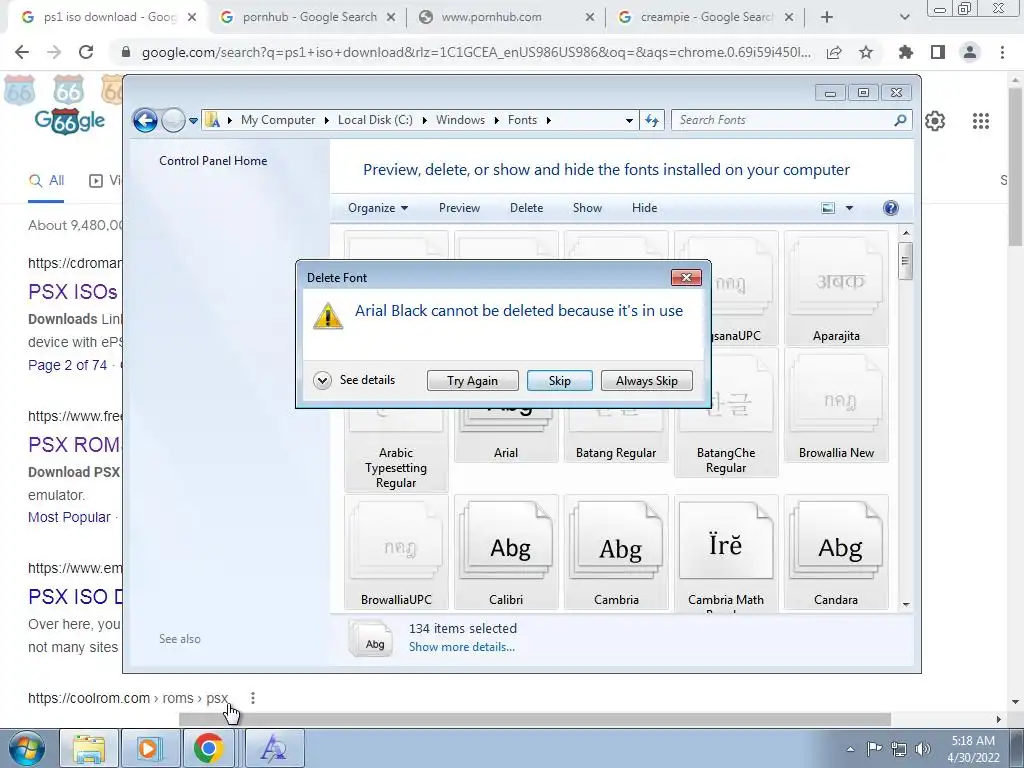Click Fonts breadcrumb segment
This screenshot has height=768, width=1024.
pyautogui.click(x=522, y=120)
